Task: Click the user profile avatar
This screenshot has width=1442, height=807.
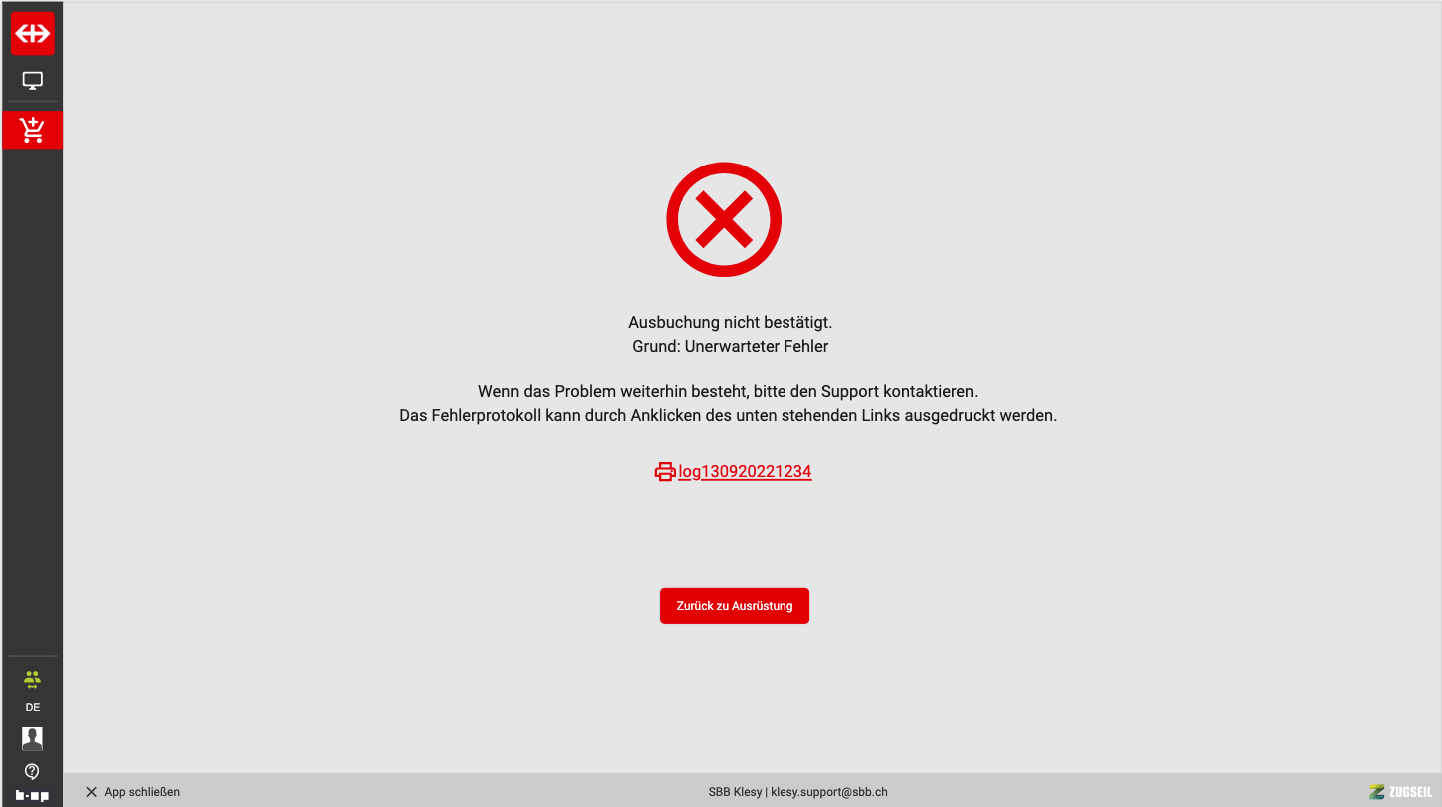Action: [x=32, y=738]
